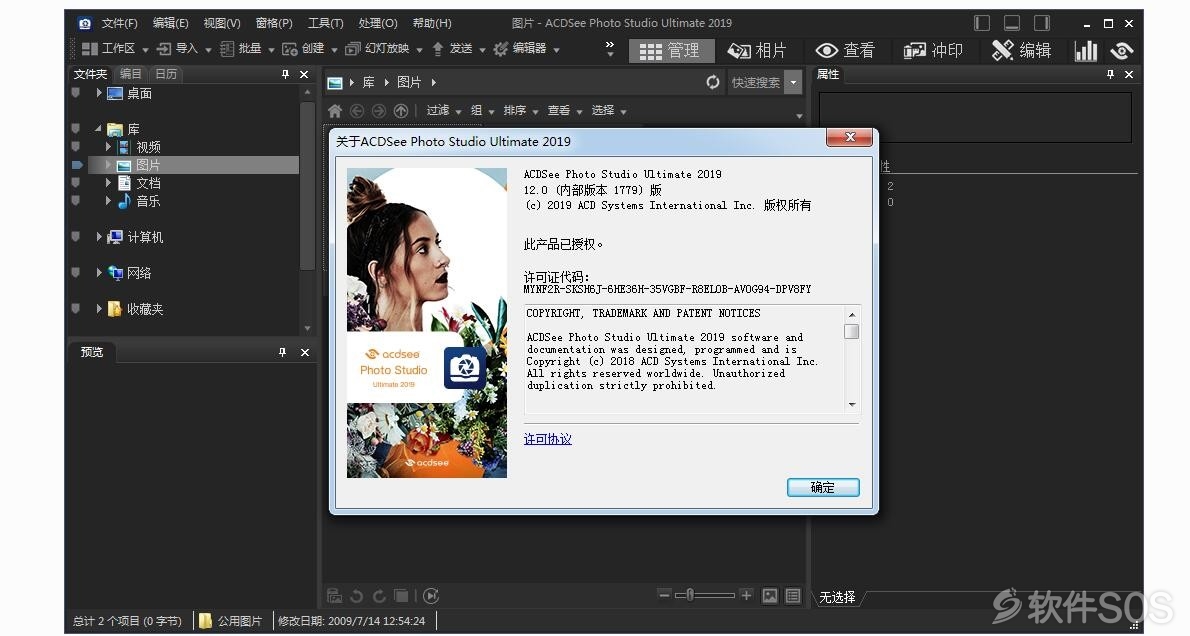Open the 视图(V) menu

[x=222, y=24]
